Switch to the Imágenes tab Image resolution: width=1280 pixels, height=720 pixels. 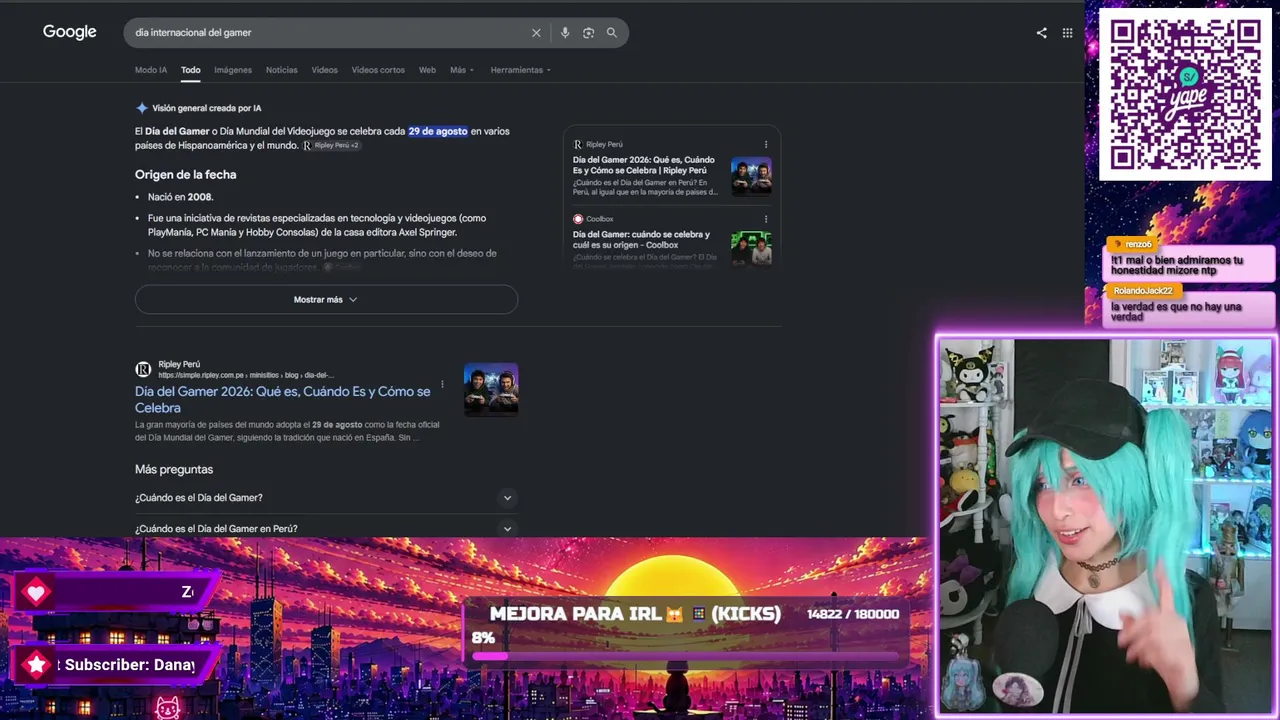pyautogui.click(x=233, y=70)
